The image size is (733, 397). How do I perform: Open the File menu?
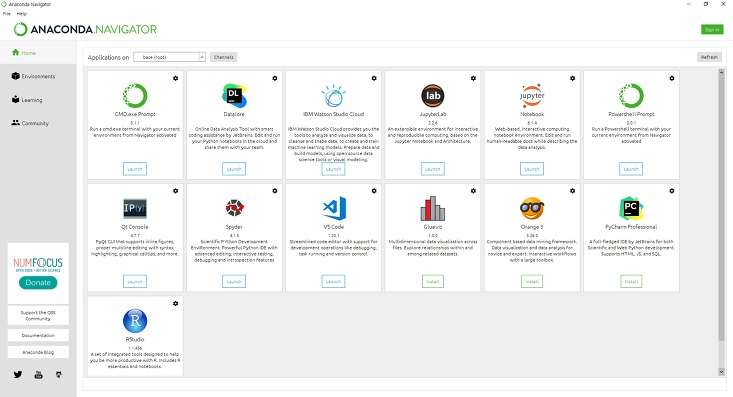pyautogui.click(x=7, y=14)
